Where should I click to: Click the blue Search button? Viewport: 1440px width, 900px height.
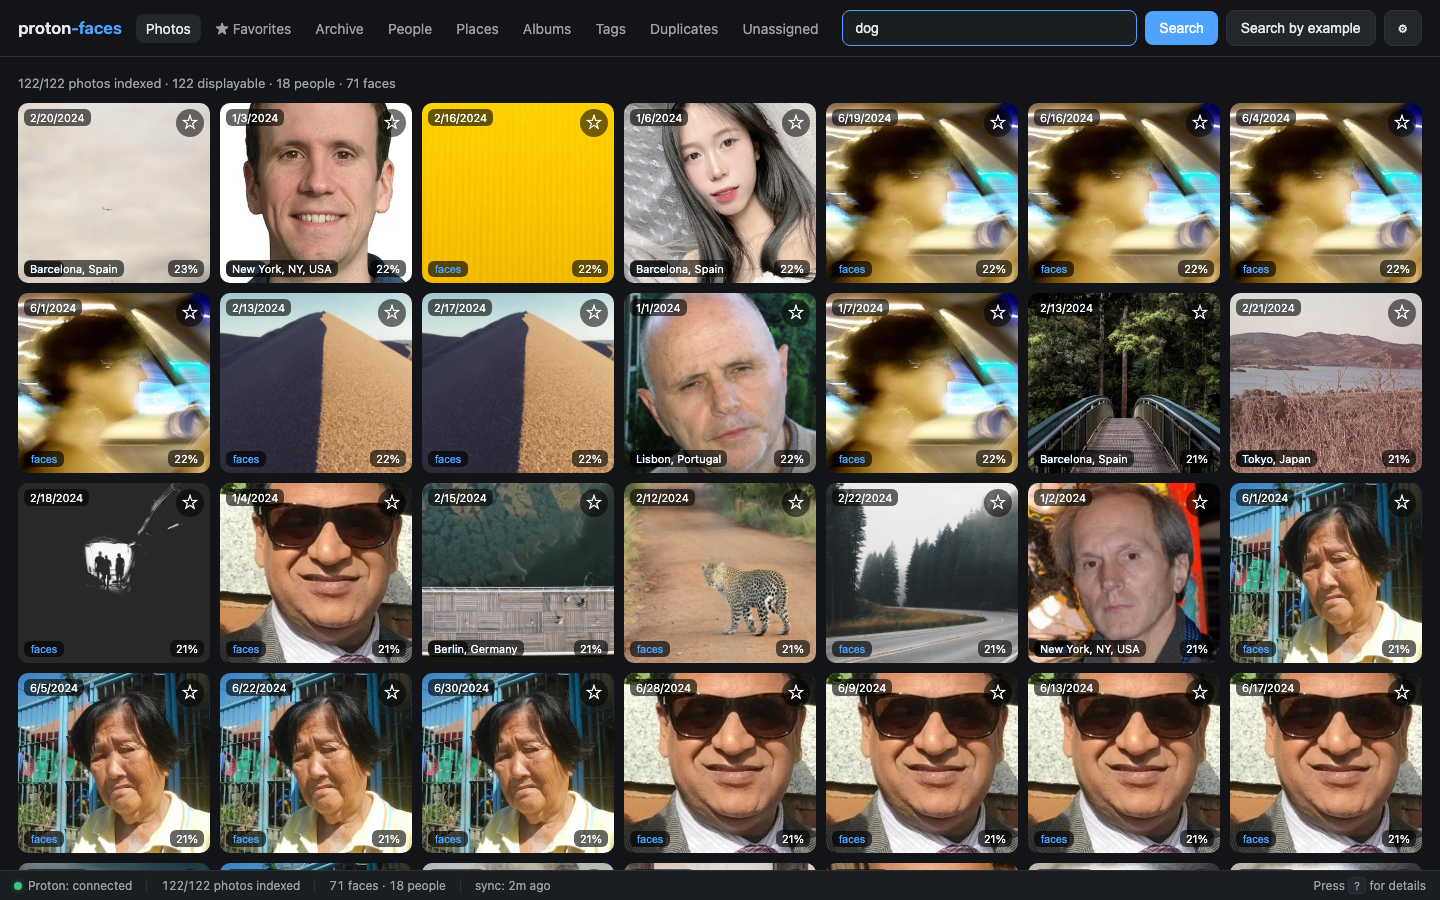[x=1181, y=28]
